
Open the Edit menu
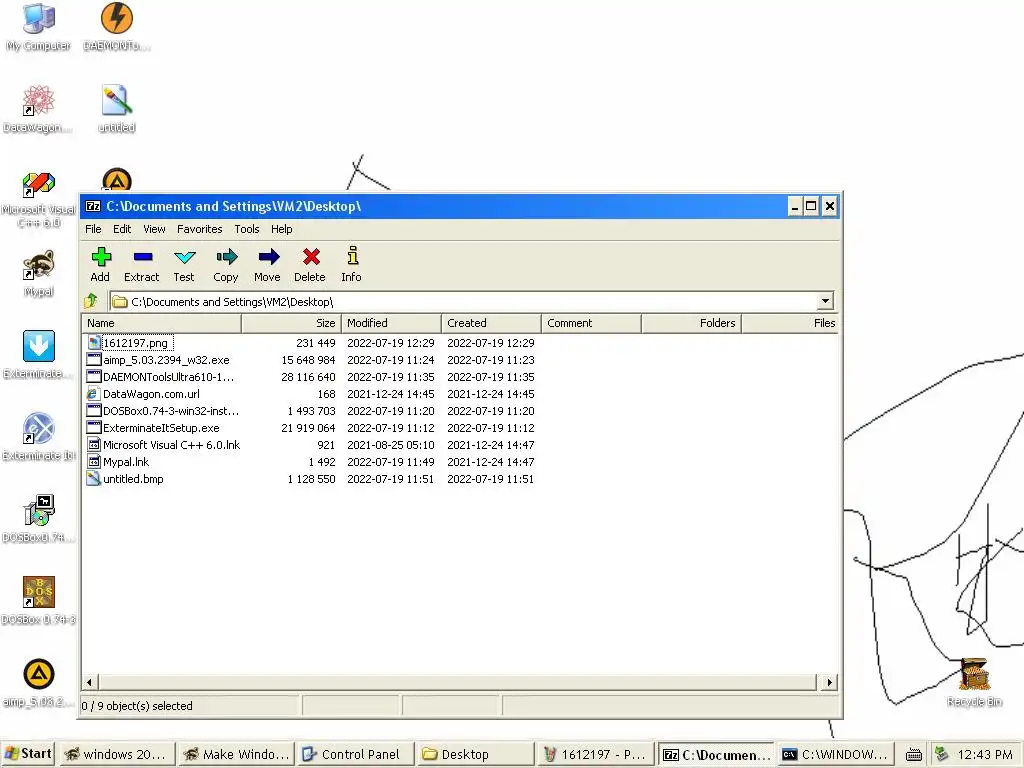click(x=121, y=229)
